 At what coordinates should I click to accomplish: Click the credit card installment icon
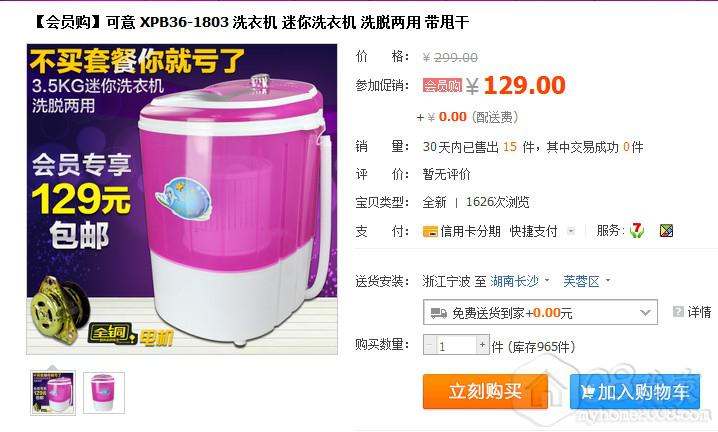pyautogui.click(x=430, y=232)
